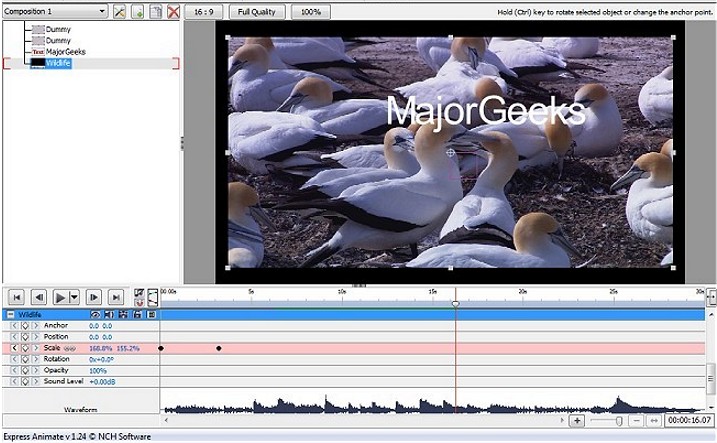Go to previous Sound Level keyframe
Image resolution: width=717 pixels, height=443 pixels.
click(14, 381)
